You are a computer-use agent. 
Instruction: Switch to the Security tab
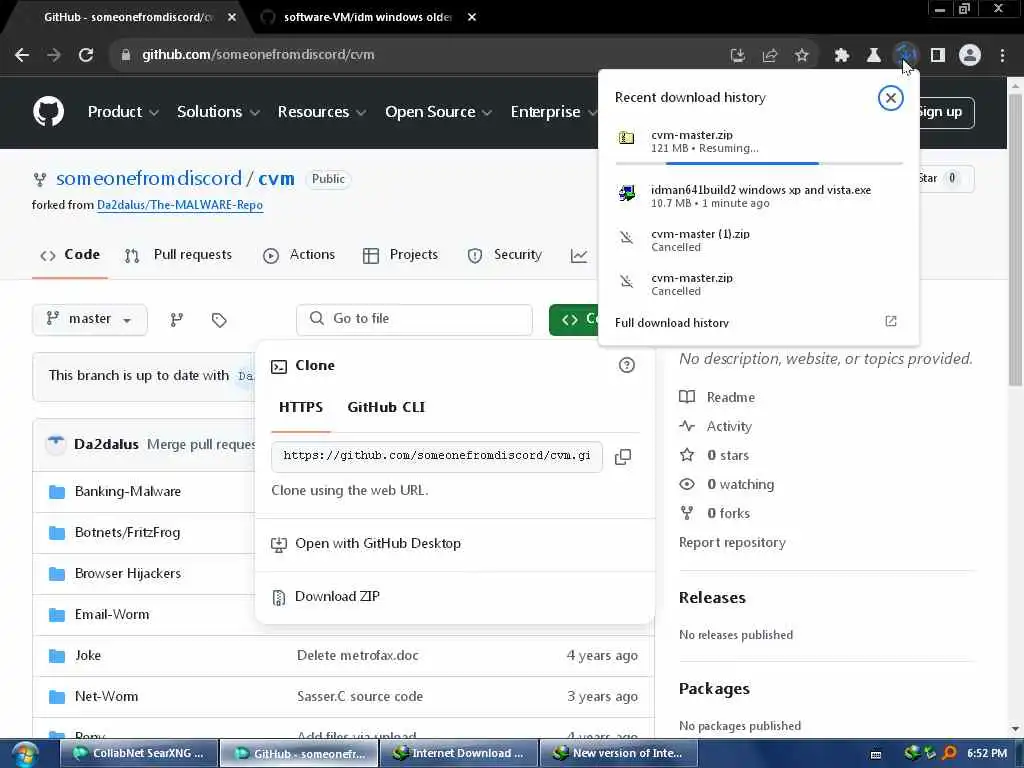[x=505, y=255]
